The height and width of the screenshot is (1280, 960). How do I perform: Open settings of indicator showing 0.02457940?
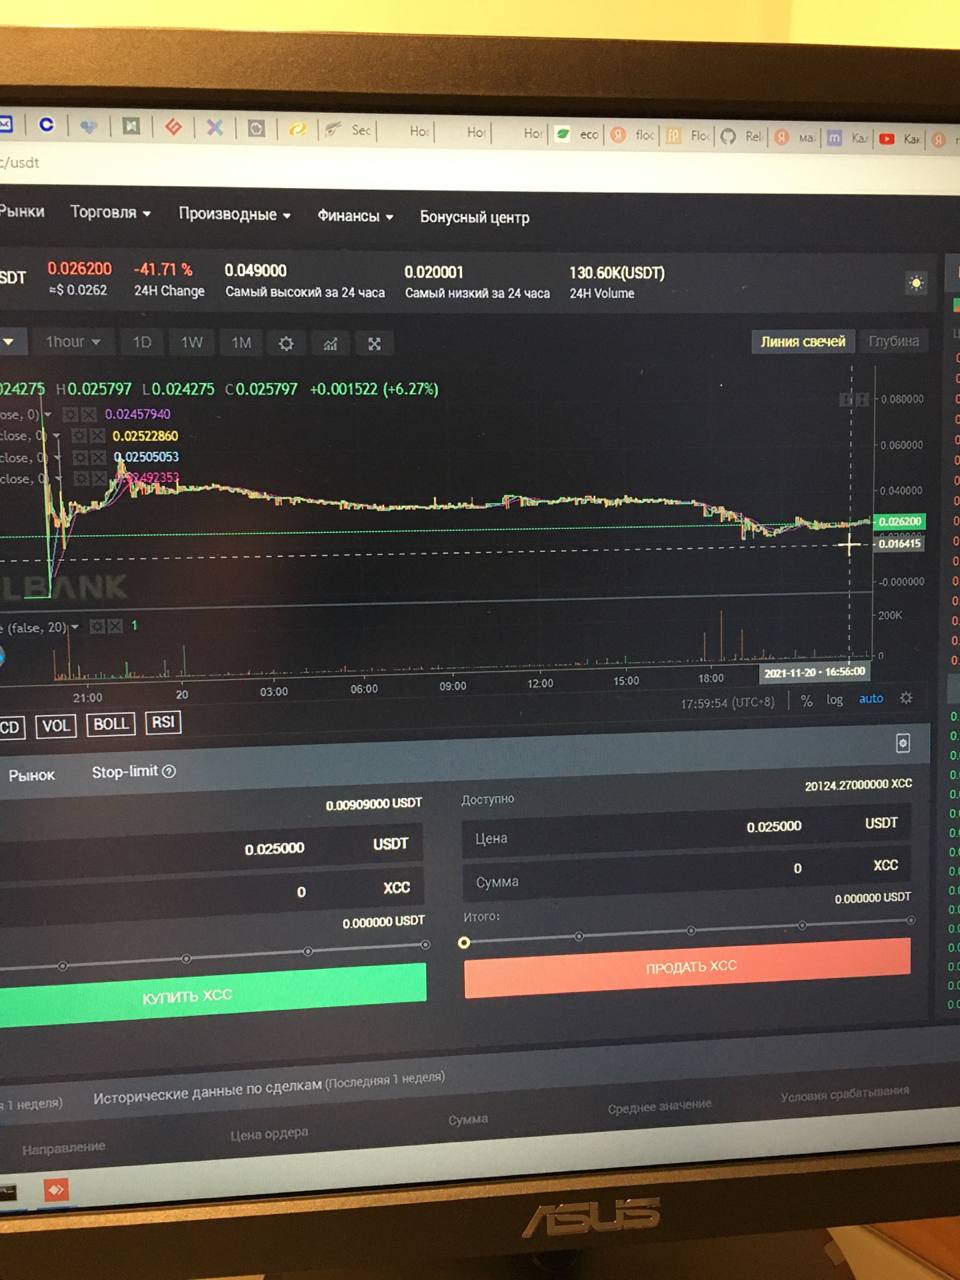[x=70, y=414]
